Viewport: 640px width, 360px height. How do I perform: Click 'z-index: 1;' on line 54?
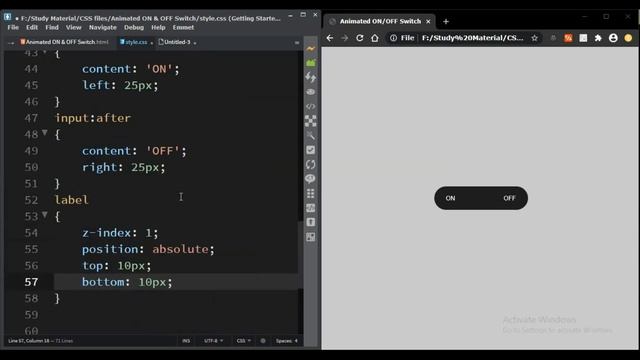pyautogui.click(x=120, y=233)
